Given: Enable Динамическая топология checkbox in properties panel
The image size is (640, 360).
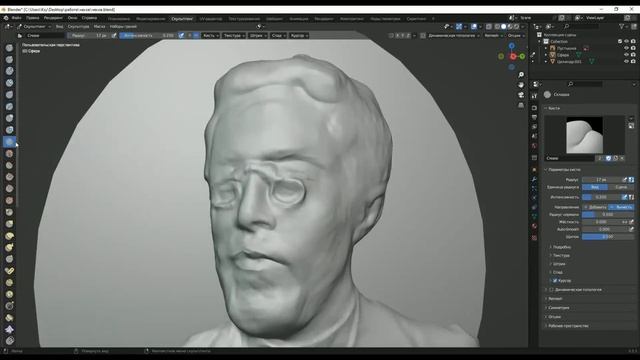Looking at the screenshot, I should point(551,290).
